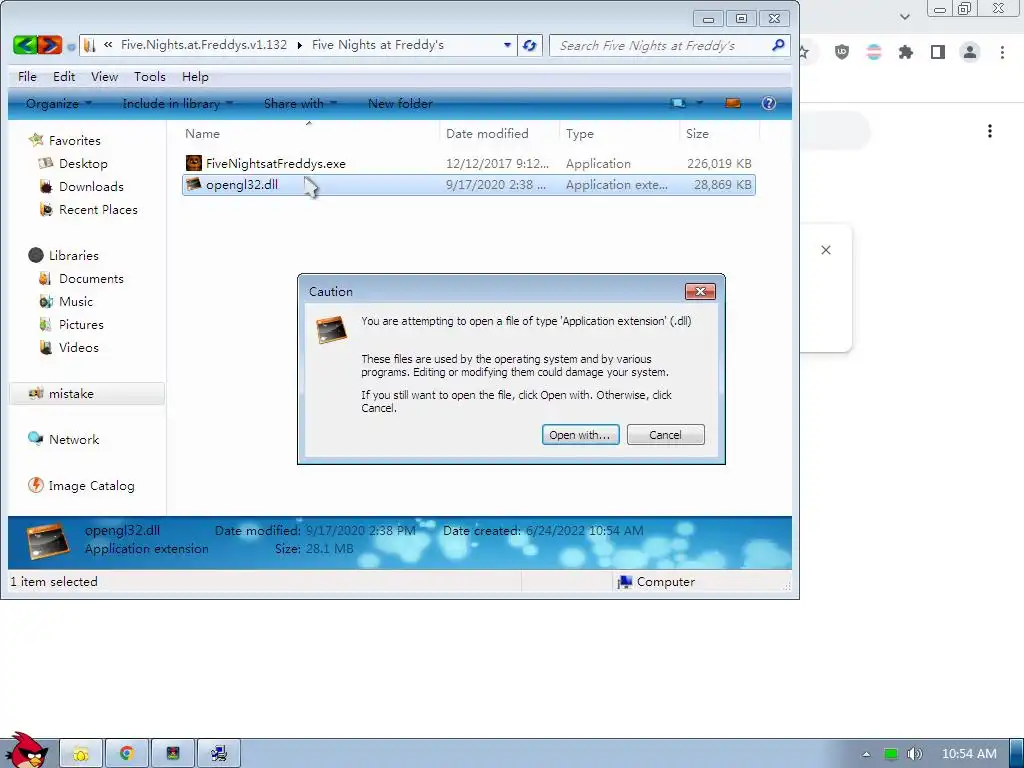Click Cancel in the Caution dialog

pos(665,435)
